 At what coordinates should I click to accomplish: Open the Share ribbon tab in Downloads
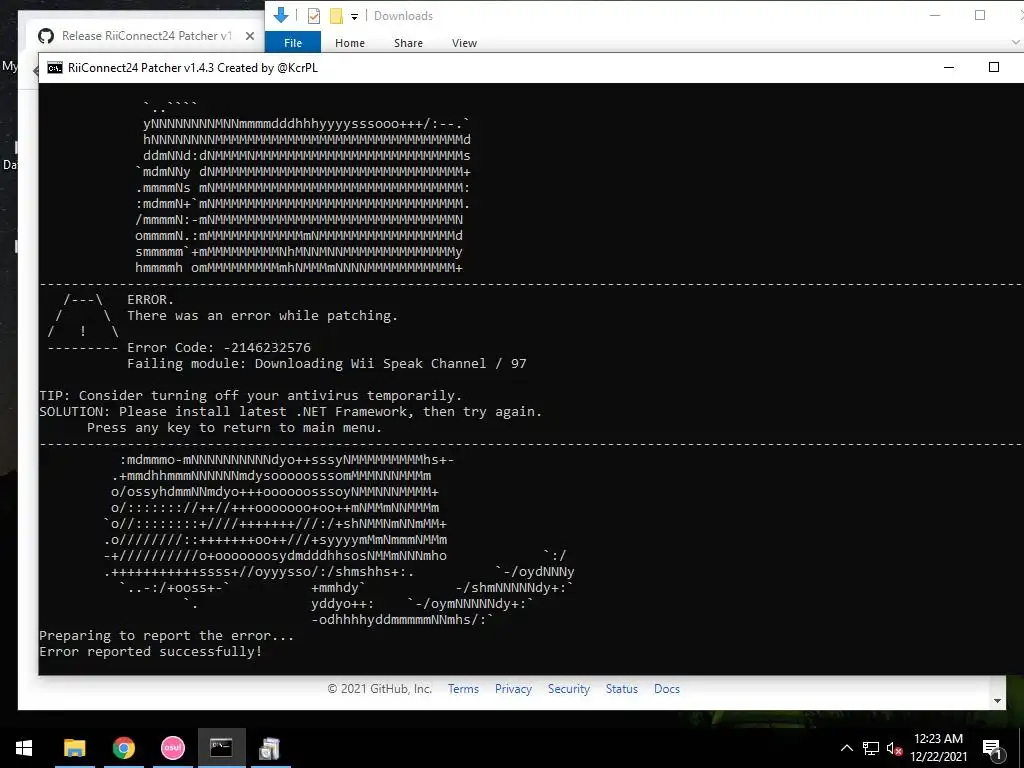pos(408,42)
